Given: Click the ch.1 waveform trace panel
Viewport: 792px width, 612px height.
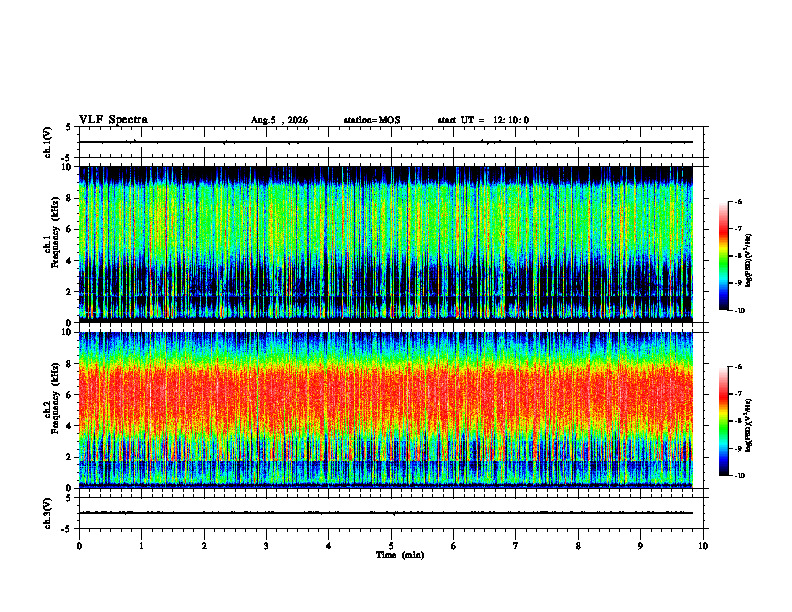Looking at the screenshot, I should point(391,142).
